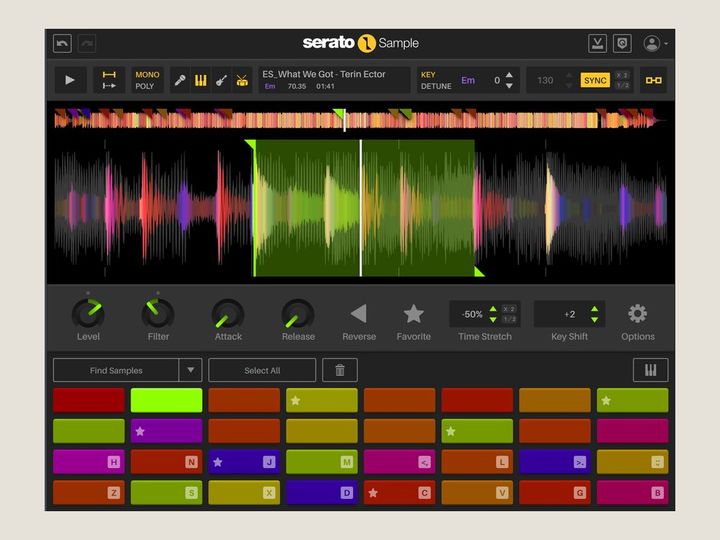Click the 130 BPM field
720x540 pixels.
(545, 80)
